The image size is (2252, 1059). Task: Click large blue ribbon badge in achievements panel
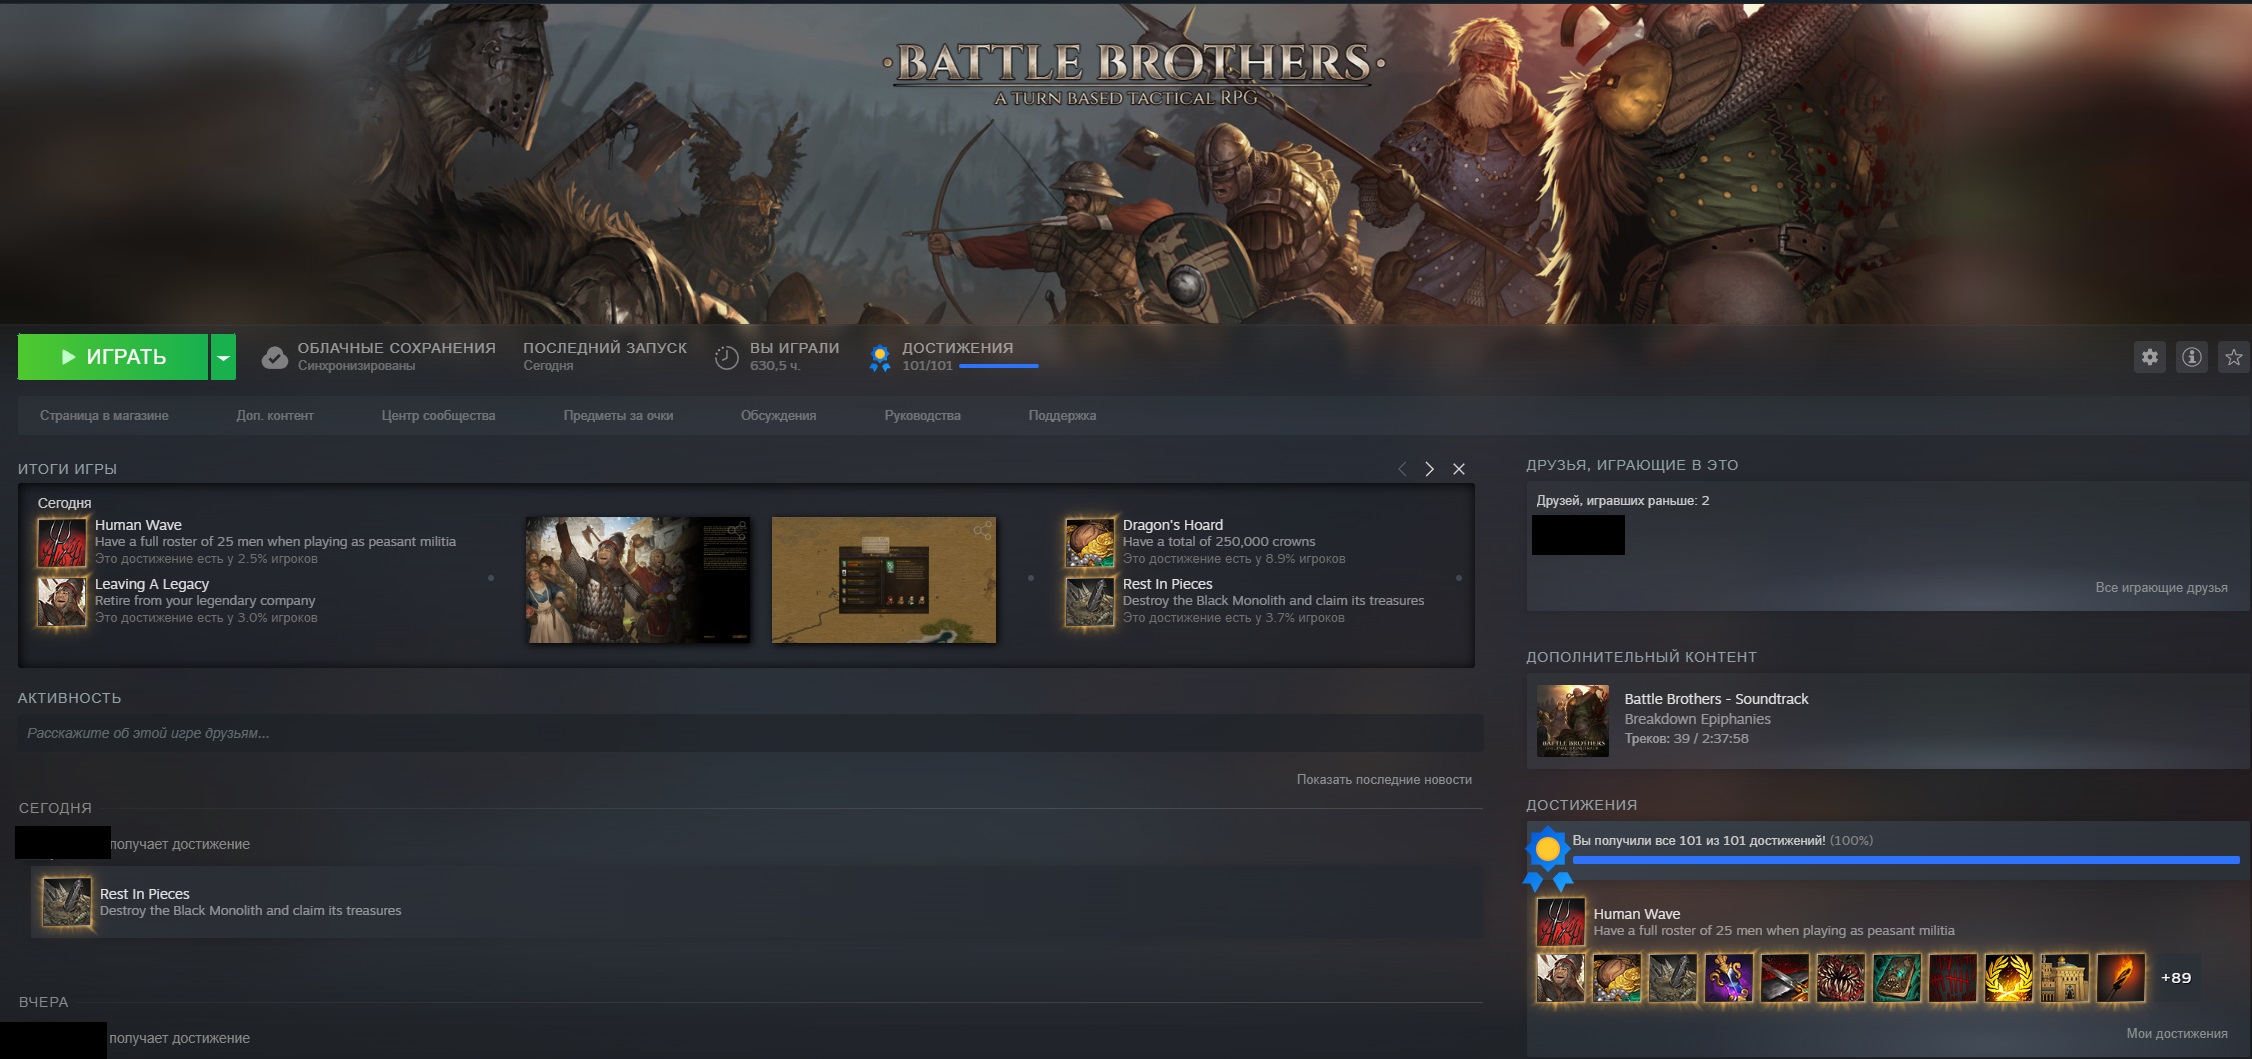coord(1548,858)
